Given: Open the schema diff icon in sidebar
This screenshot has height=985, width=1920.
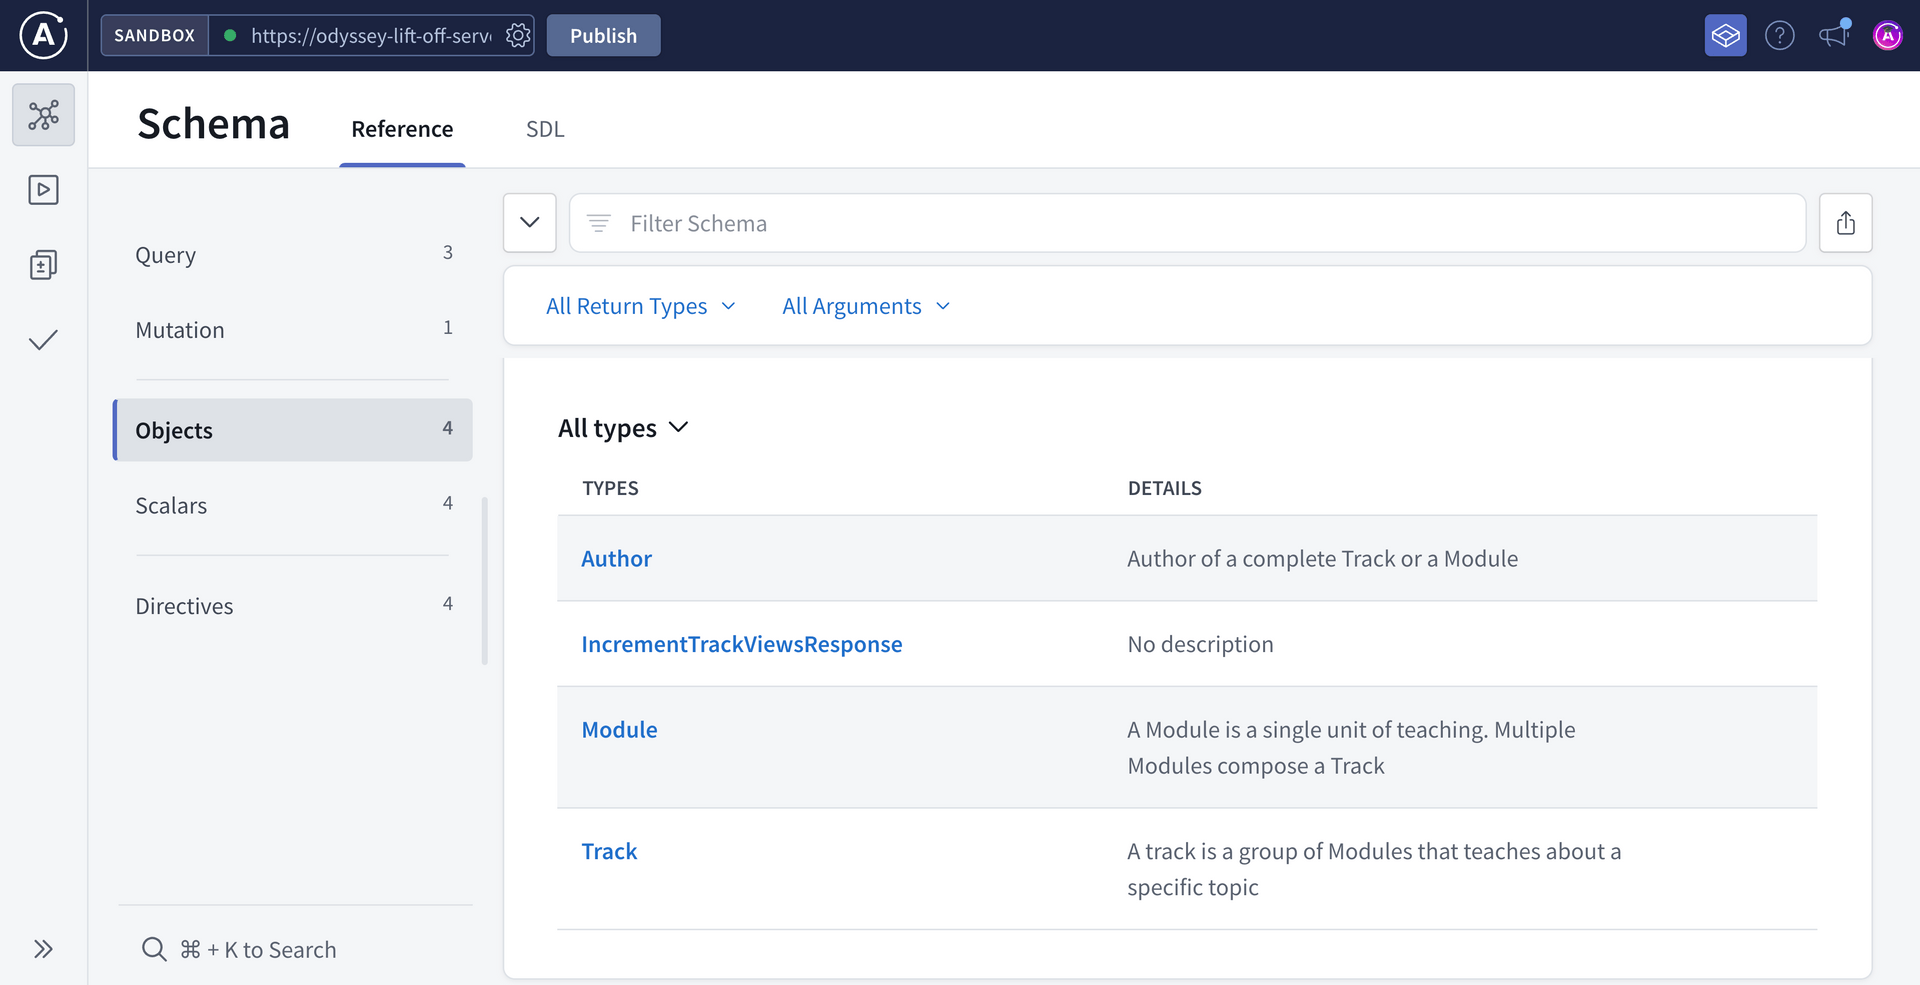Looking at the screenshot, I should click(43, 265).
